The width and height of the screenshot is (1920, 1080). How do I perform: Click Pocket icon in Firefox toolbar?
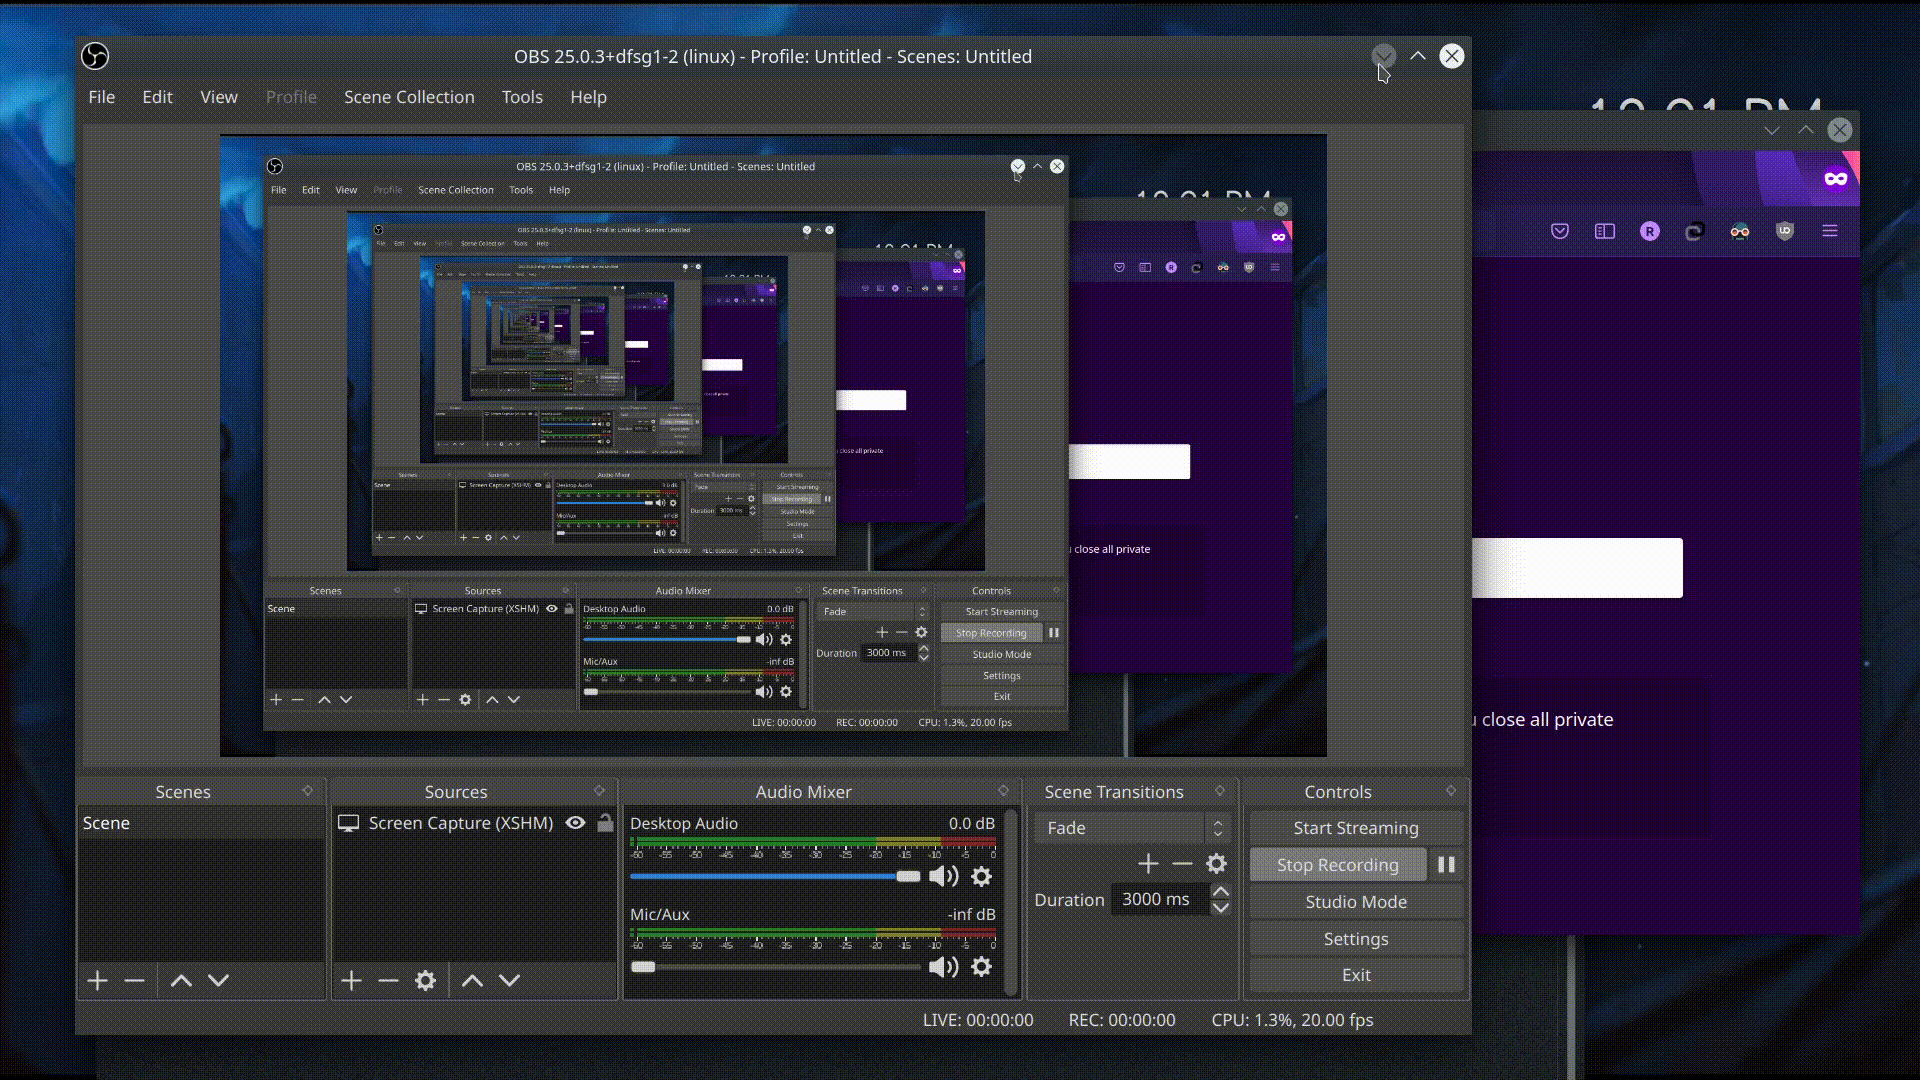coord(1560,231)
